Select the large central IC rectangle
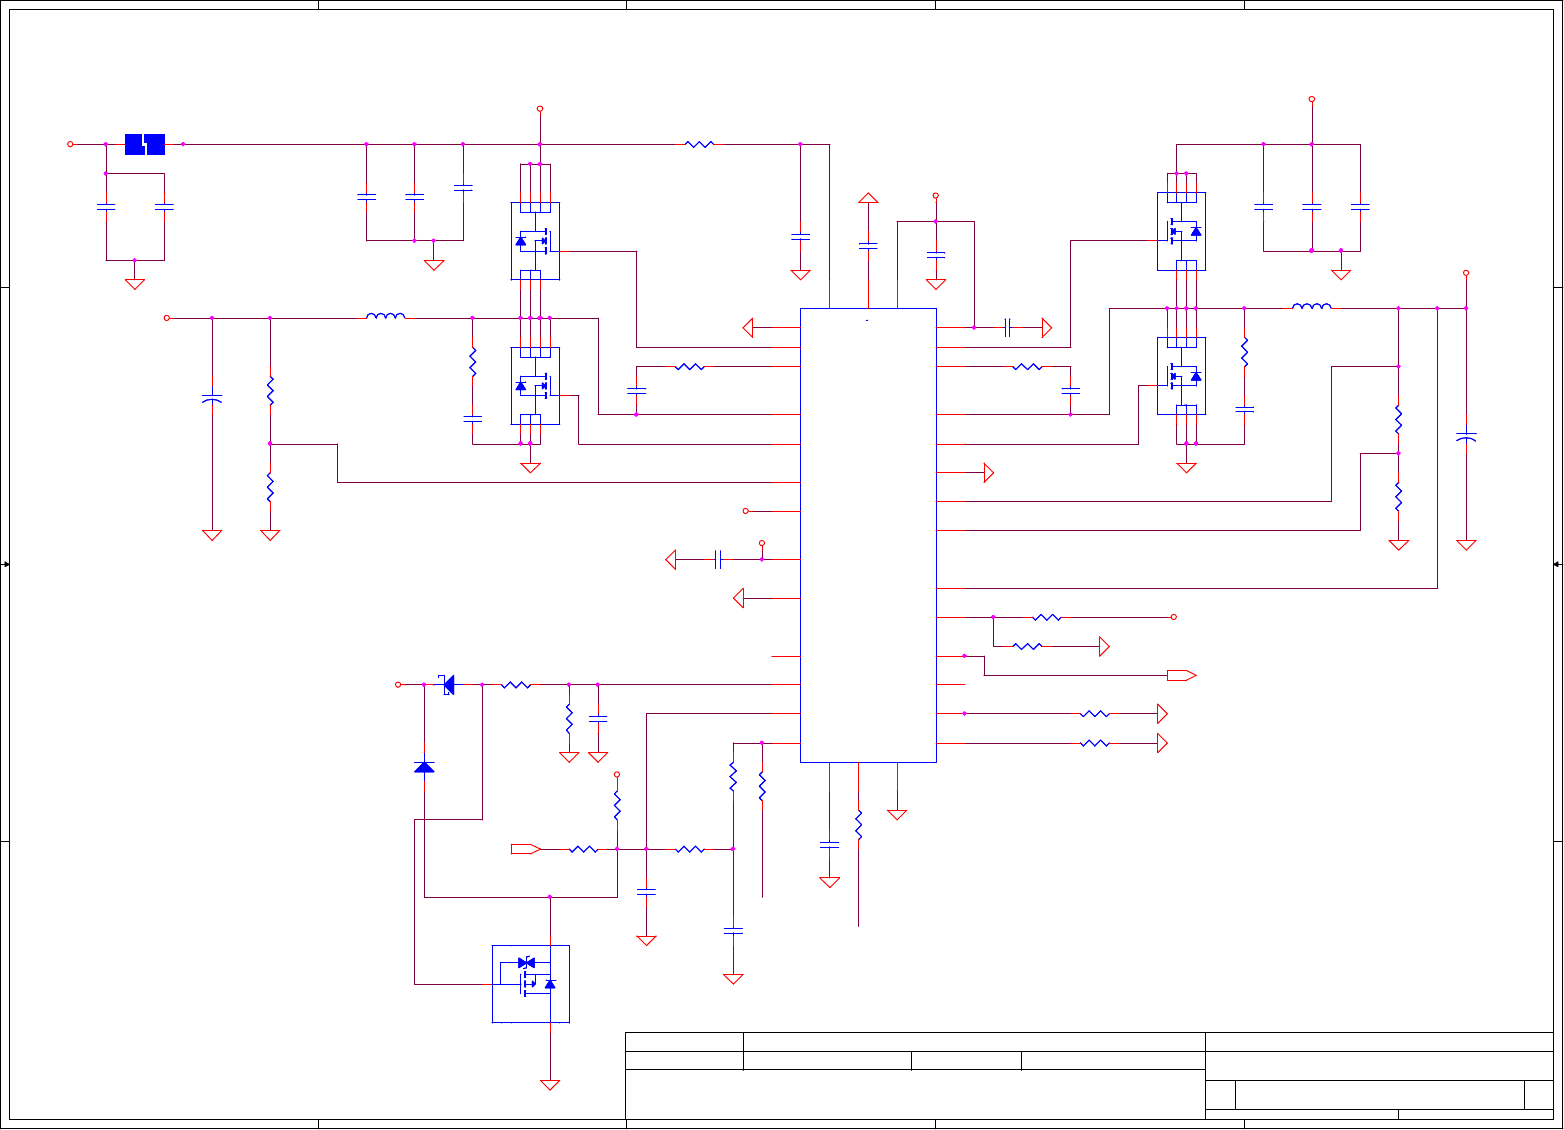The image size is (1564, 1130). 868,535
